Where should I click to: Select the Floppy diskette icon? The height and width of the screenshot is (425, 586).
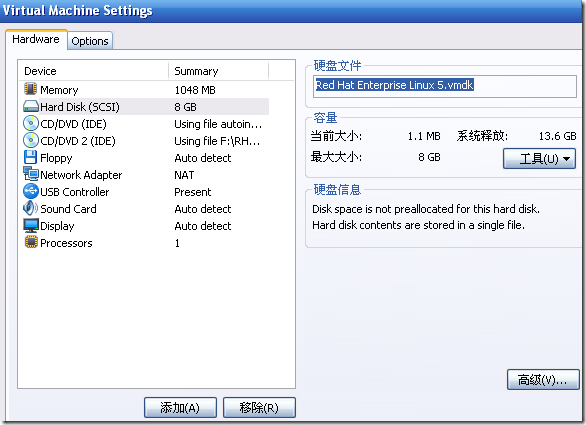pyautogui.click(x=30, y=157)
